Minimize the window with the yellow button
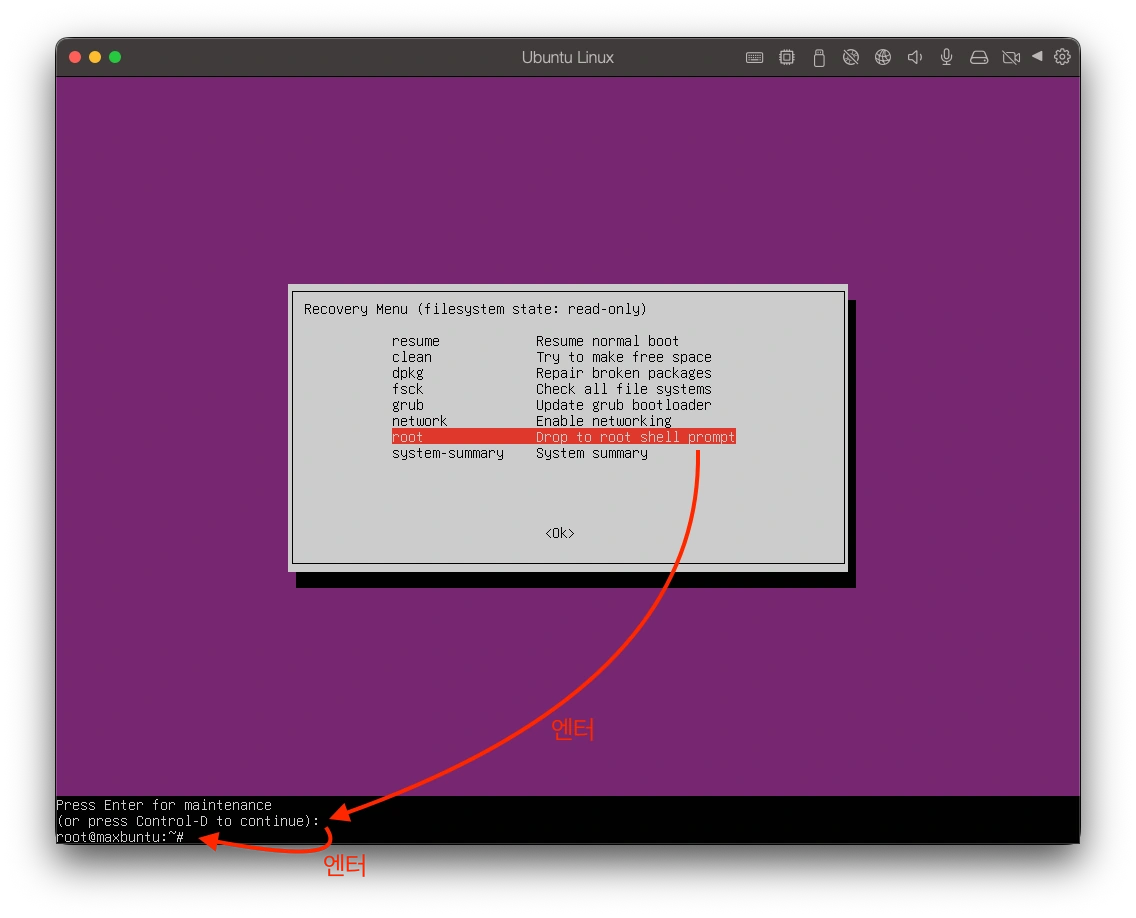This screenshot has height=918, width=1136. point(95,57)
